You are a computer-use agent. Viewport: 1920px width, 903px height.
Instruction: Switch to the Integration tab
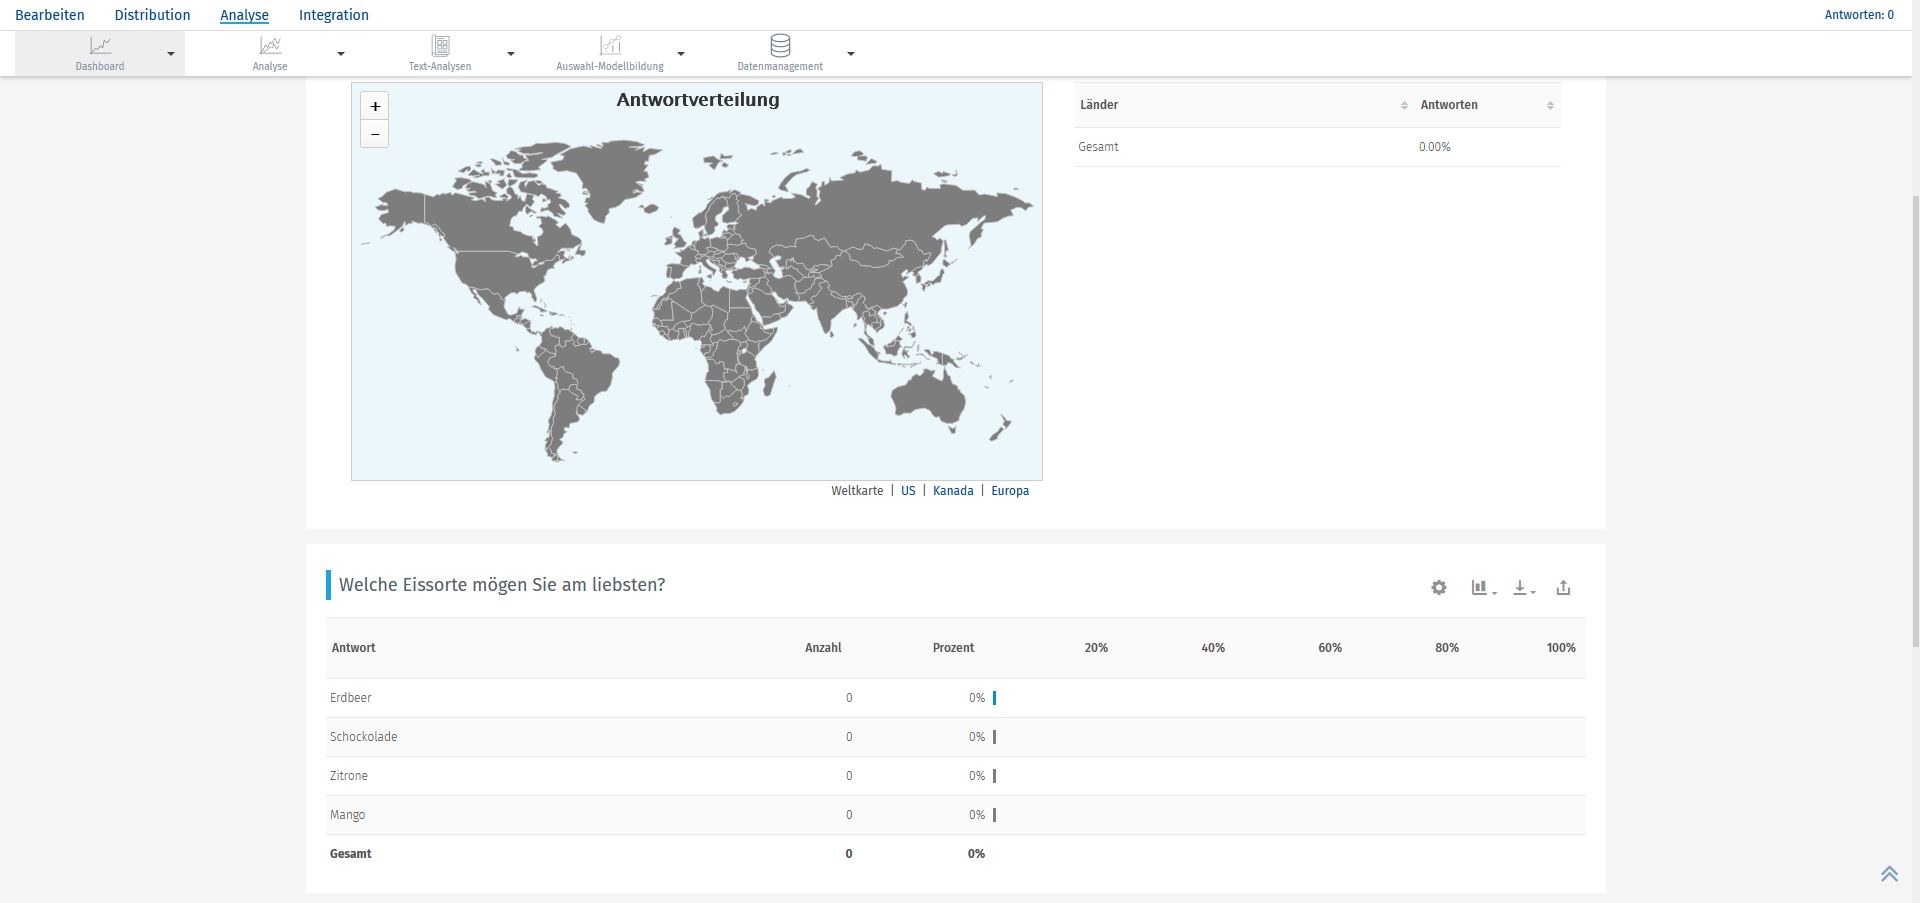(x=333, y=15)
